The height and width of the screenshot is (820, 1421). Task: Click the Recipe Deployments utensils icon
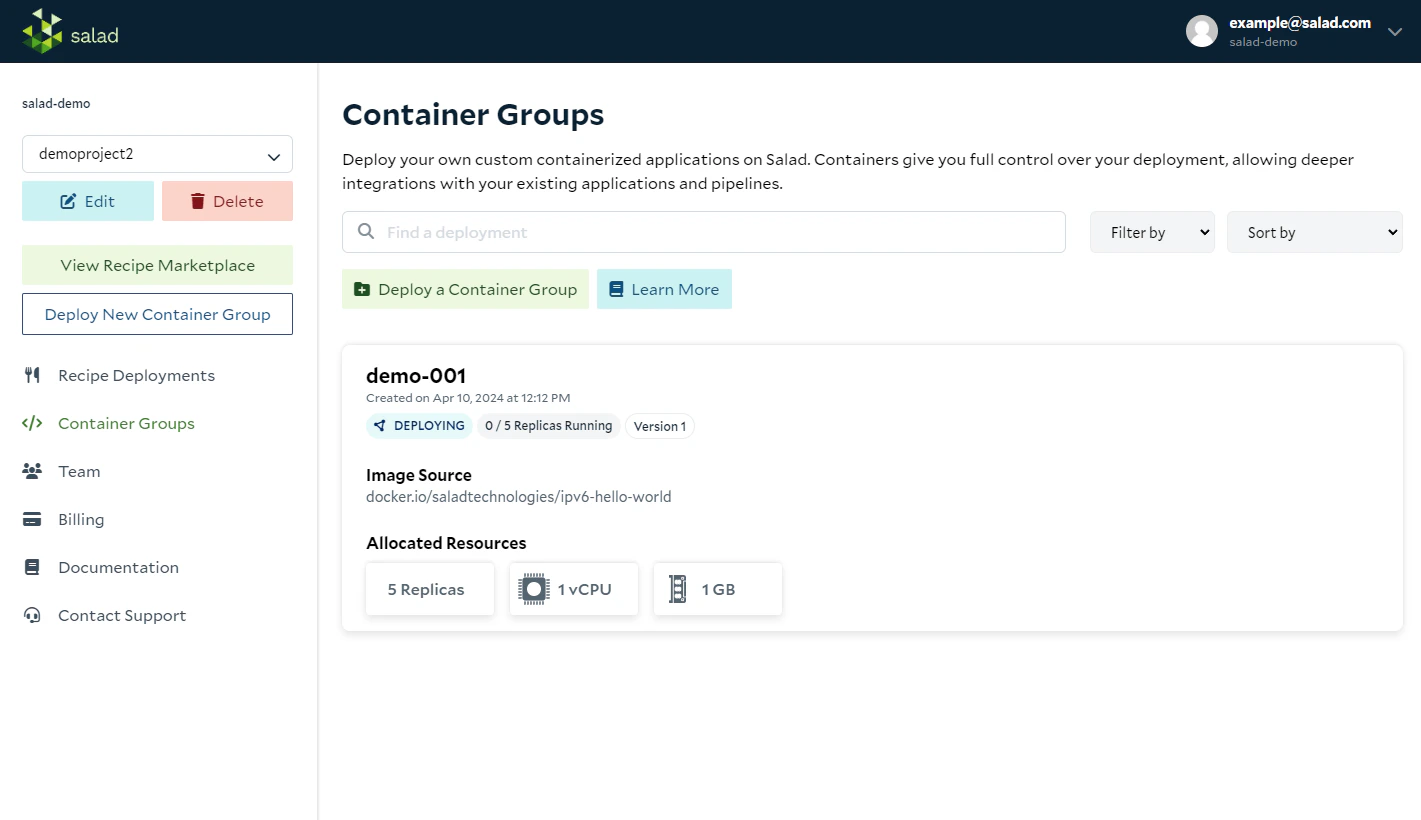pos(32,375)
